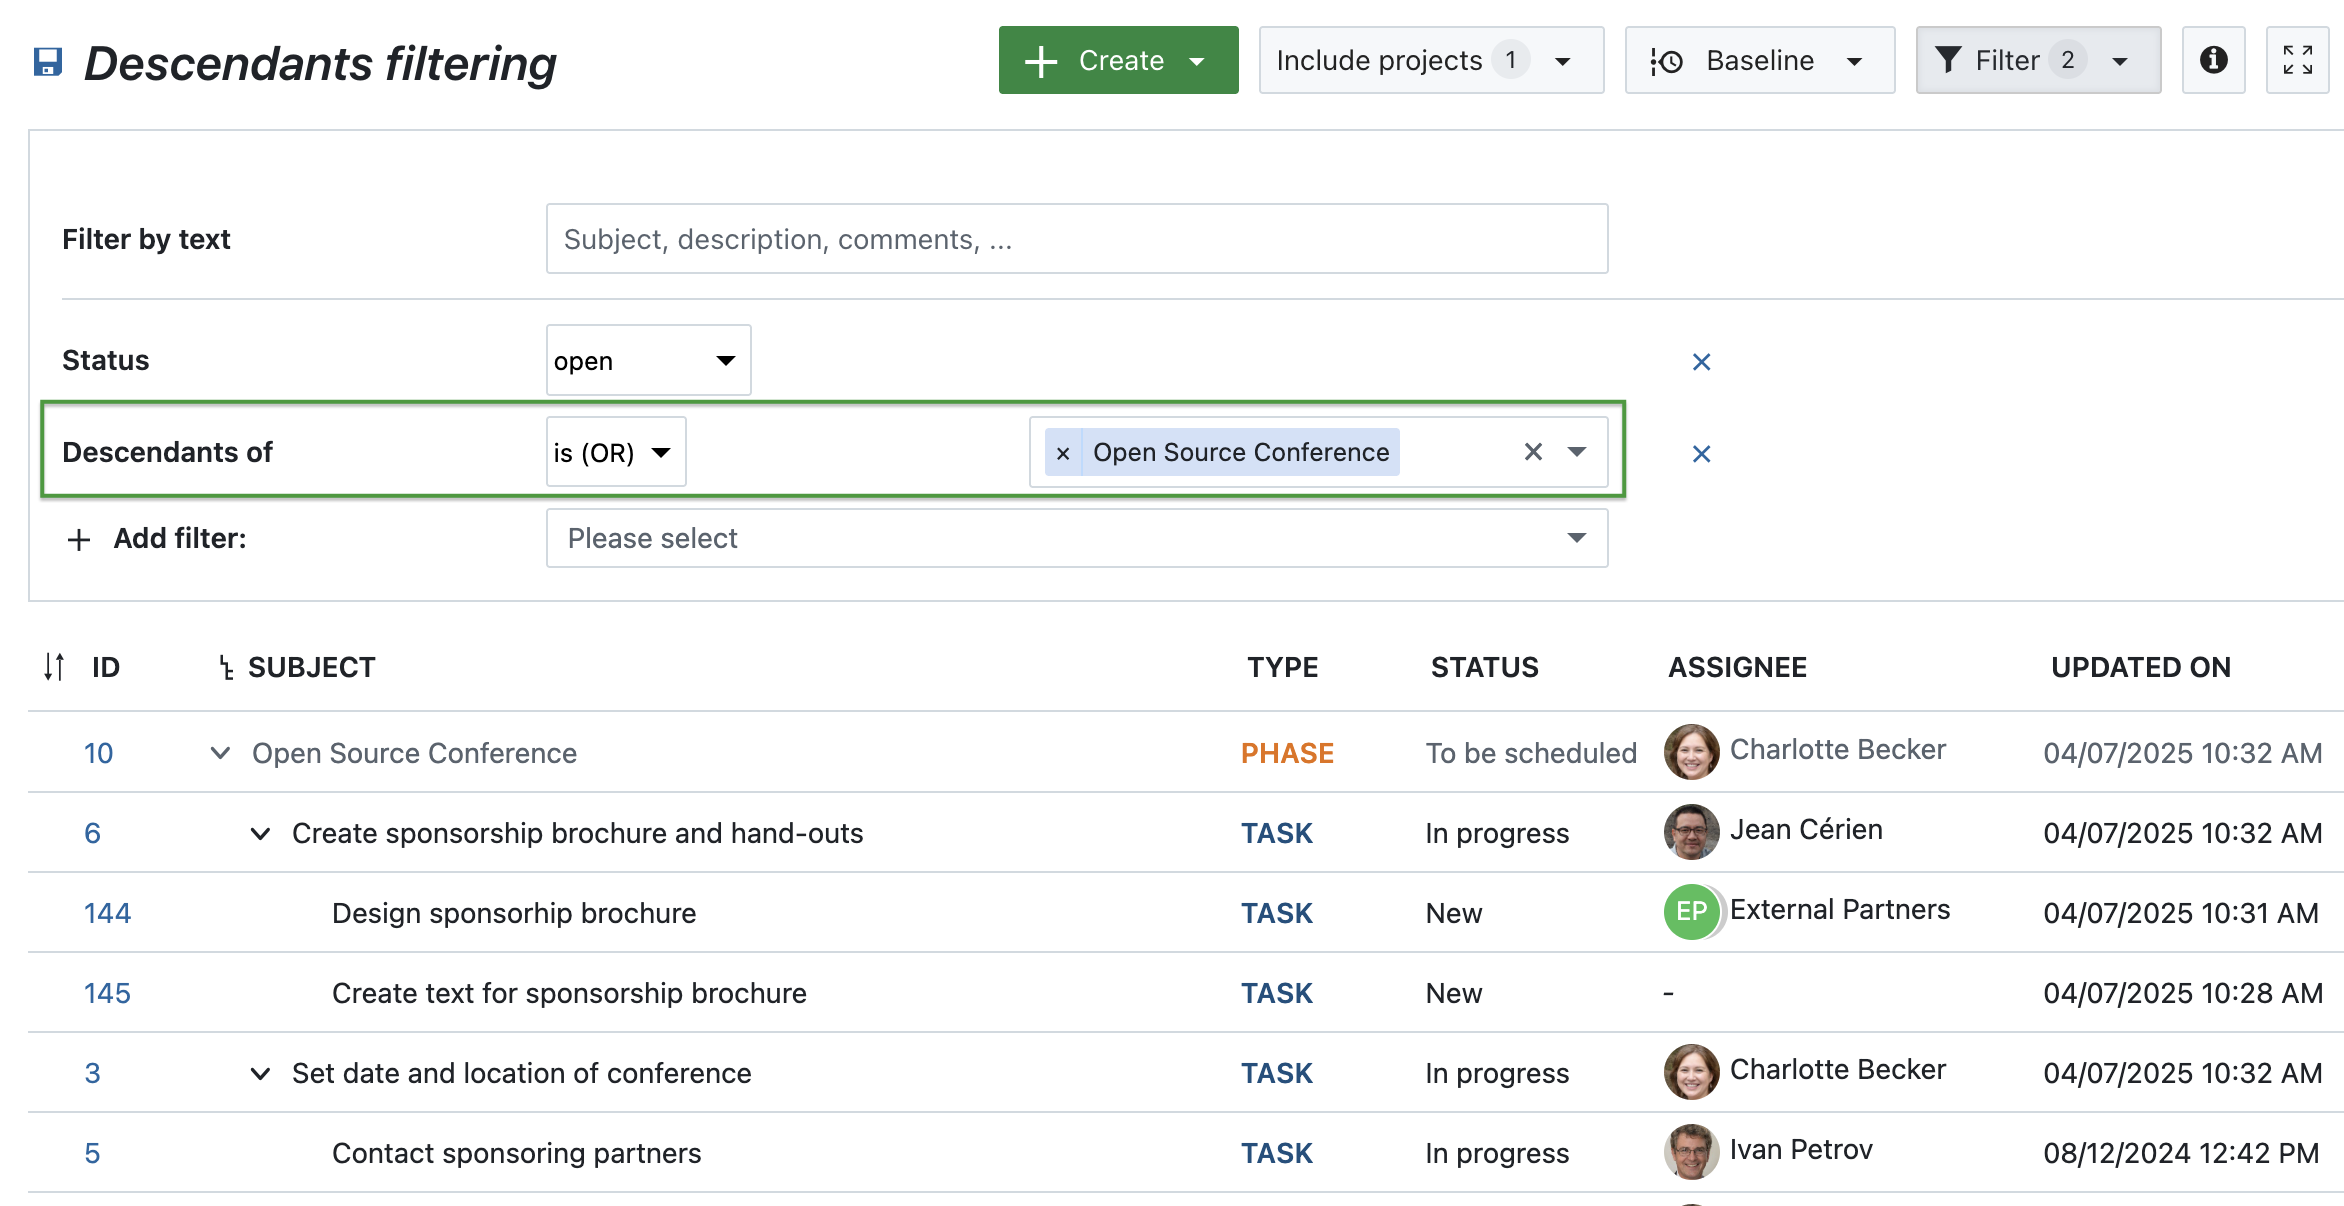The image size is (2344, 1206).
Task: Clear all selected descendants values
Action: tap(1532, 452)
